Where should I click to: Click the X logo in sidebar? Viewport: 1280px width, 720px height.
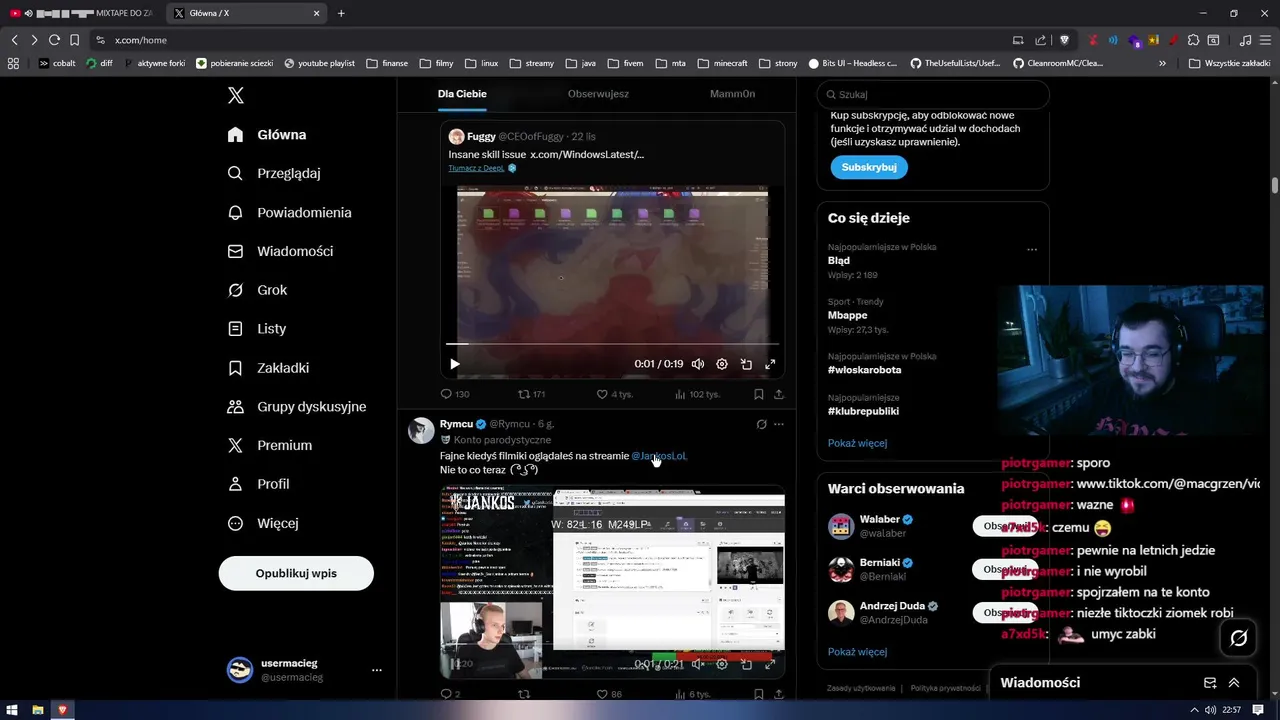(236, 95)
